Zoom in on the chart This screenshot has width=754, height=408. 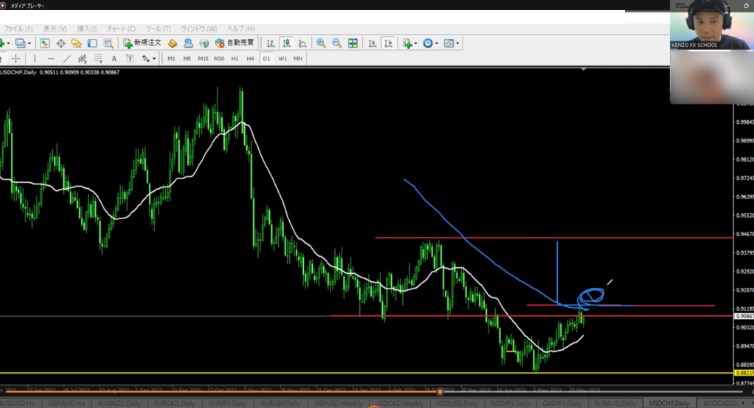coord(321,43)
